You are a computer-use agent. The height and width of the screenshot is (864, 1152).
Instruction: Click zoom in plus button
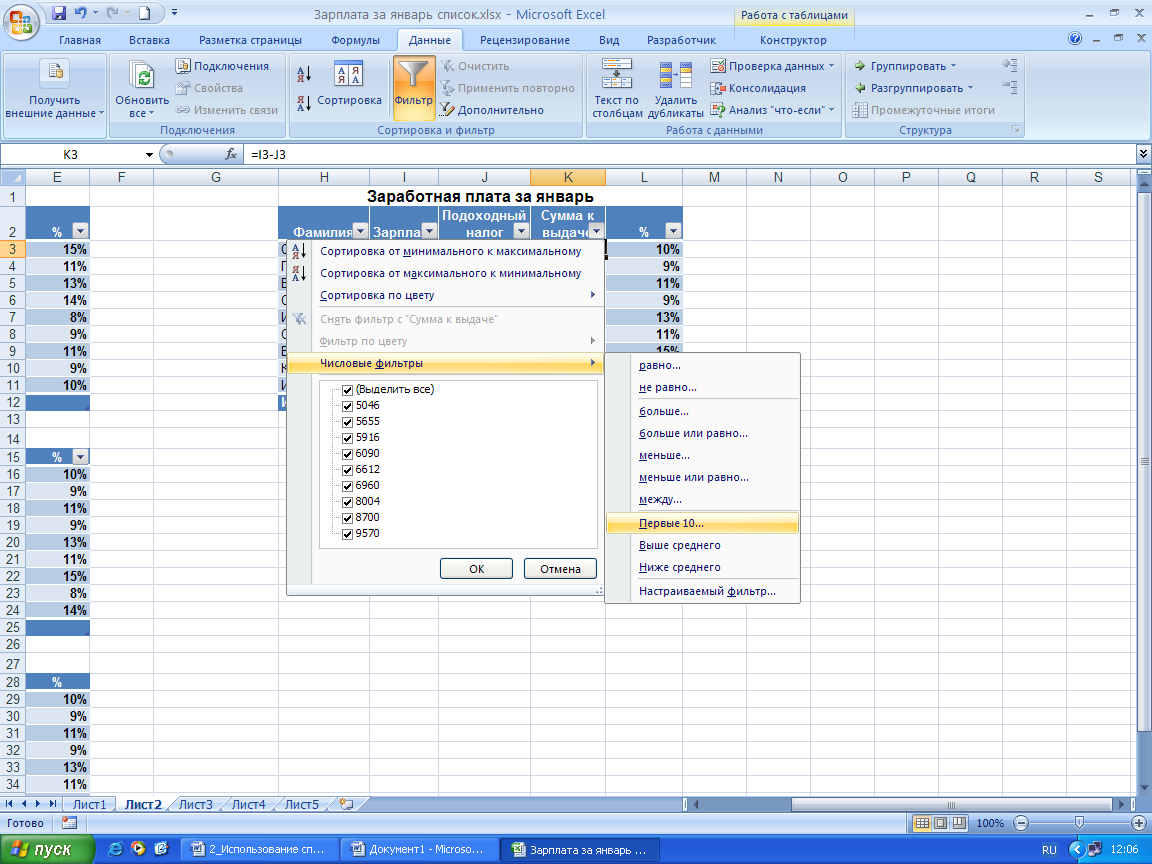(1139, 824)
